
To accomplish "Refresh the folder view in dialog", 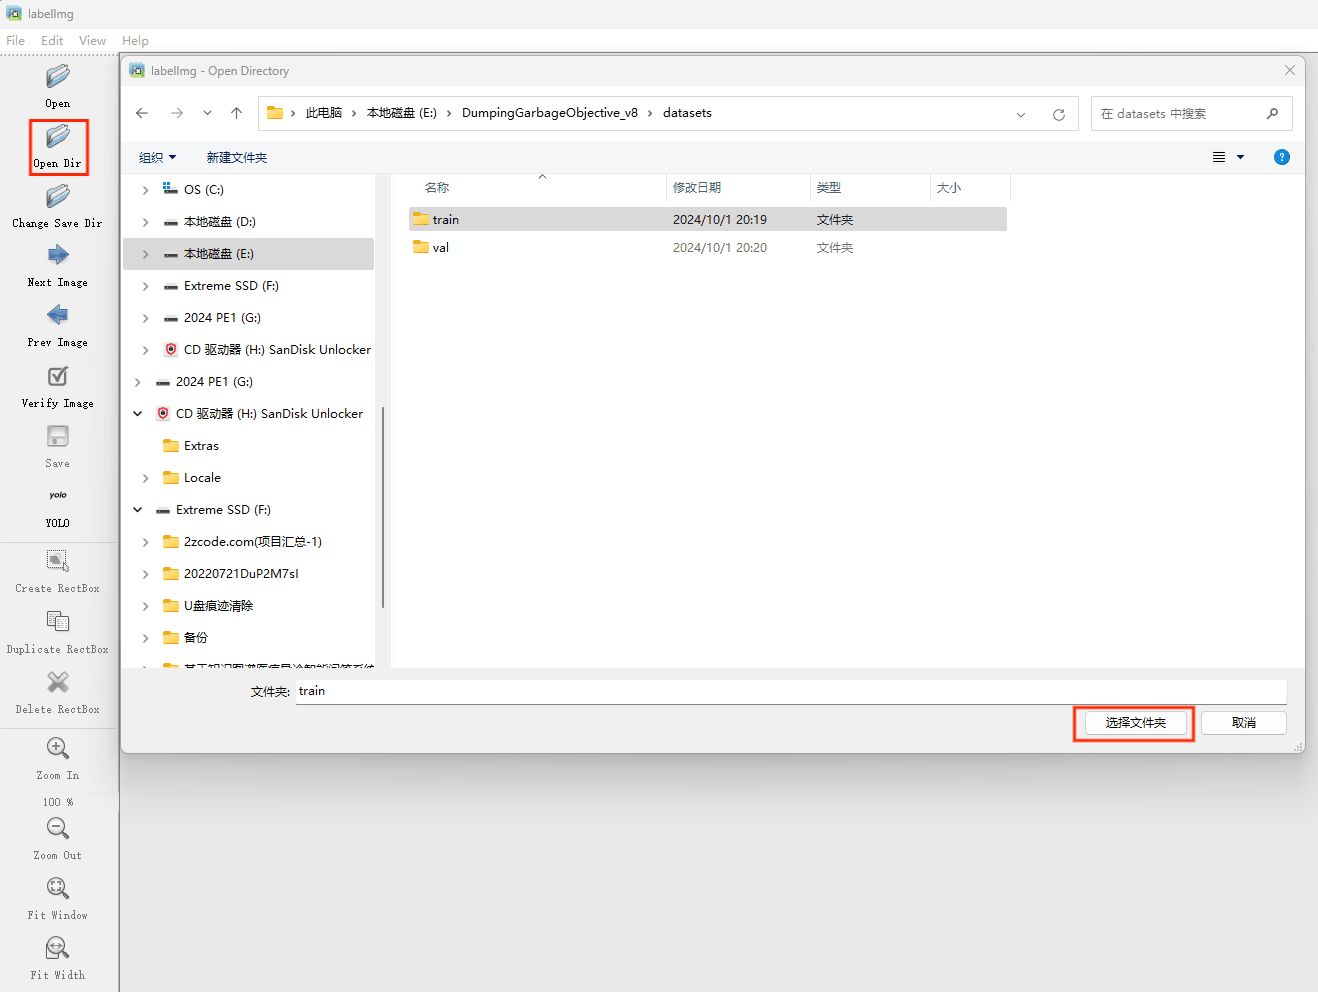I will click(1059, 114).
